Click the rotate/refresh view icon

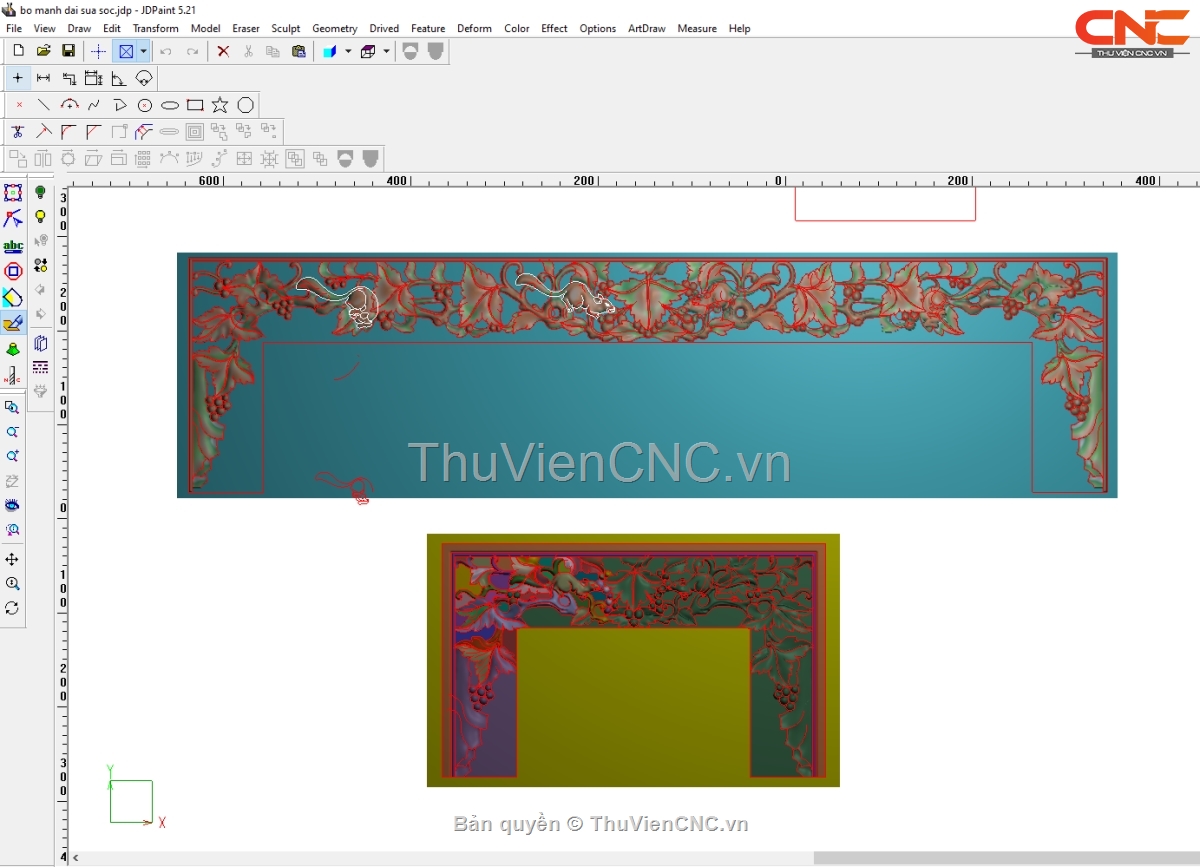[x=12, y=607]
